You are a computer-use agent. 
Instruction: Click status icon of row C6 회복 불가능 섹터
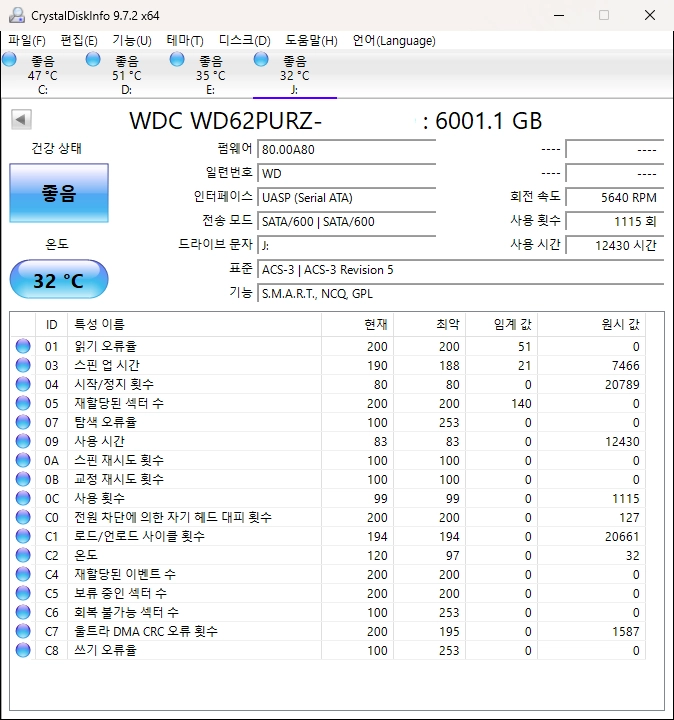click(23, 612)
